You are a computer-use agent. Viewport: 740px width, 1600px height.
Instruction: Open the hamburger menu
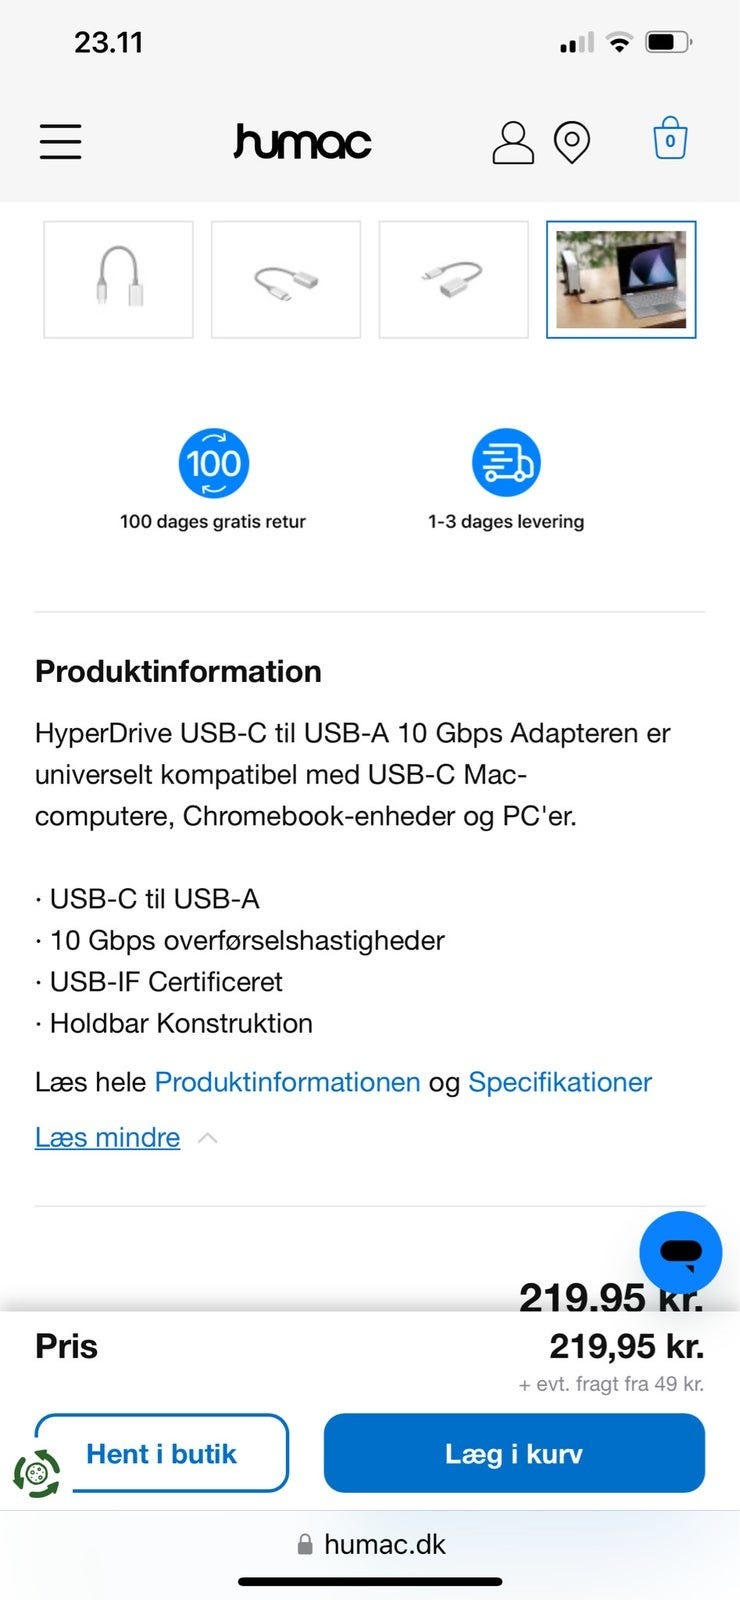(x=60, y=141)
